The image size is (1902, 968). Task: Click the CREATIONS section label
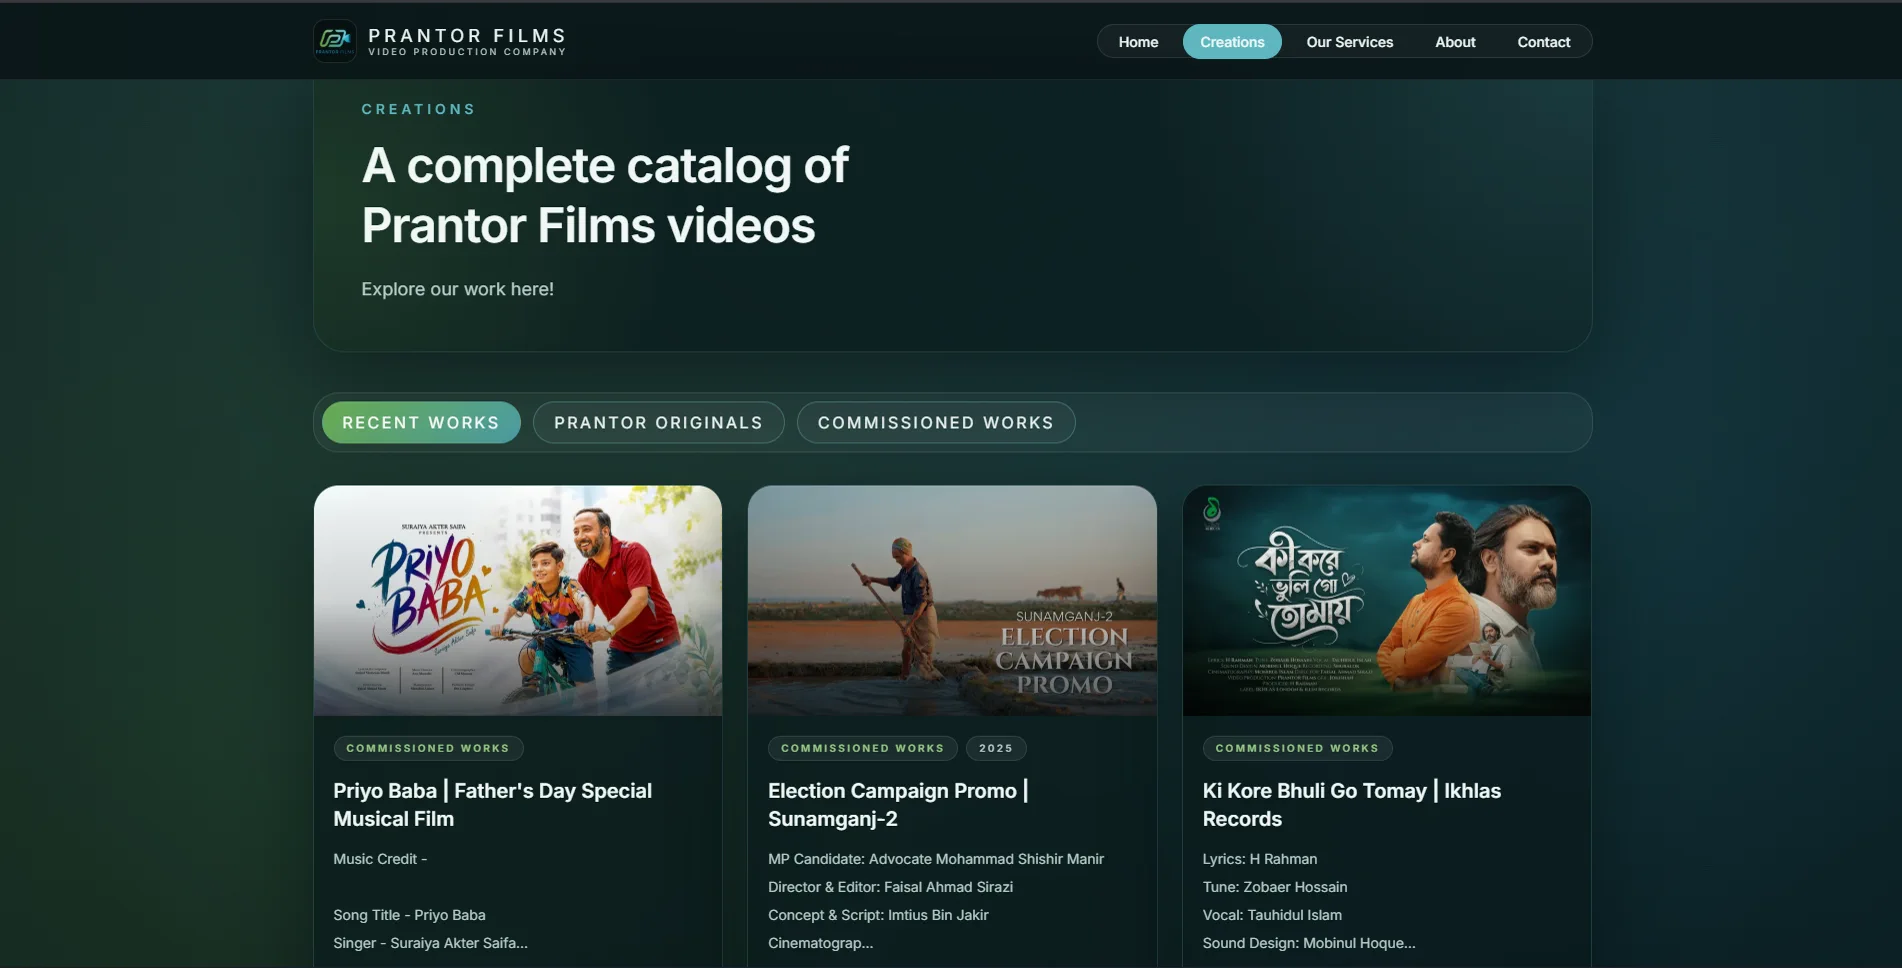[x=418, y=109]
